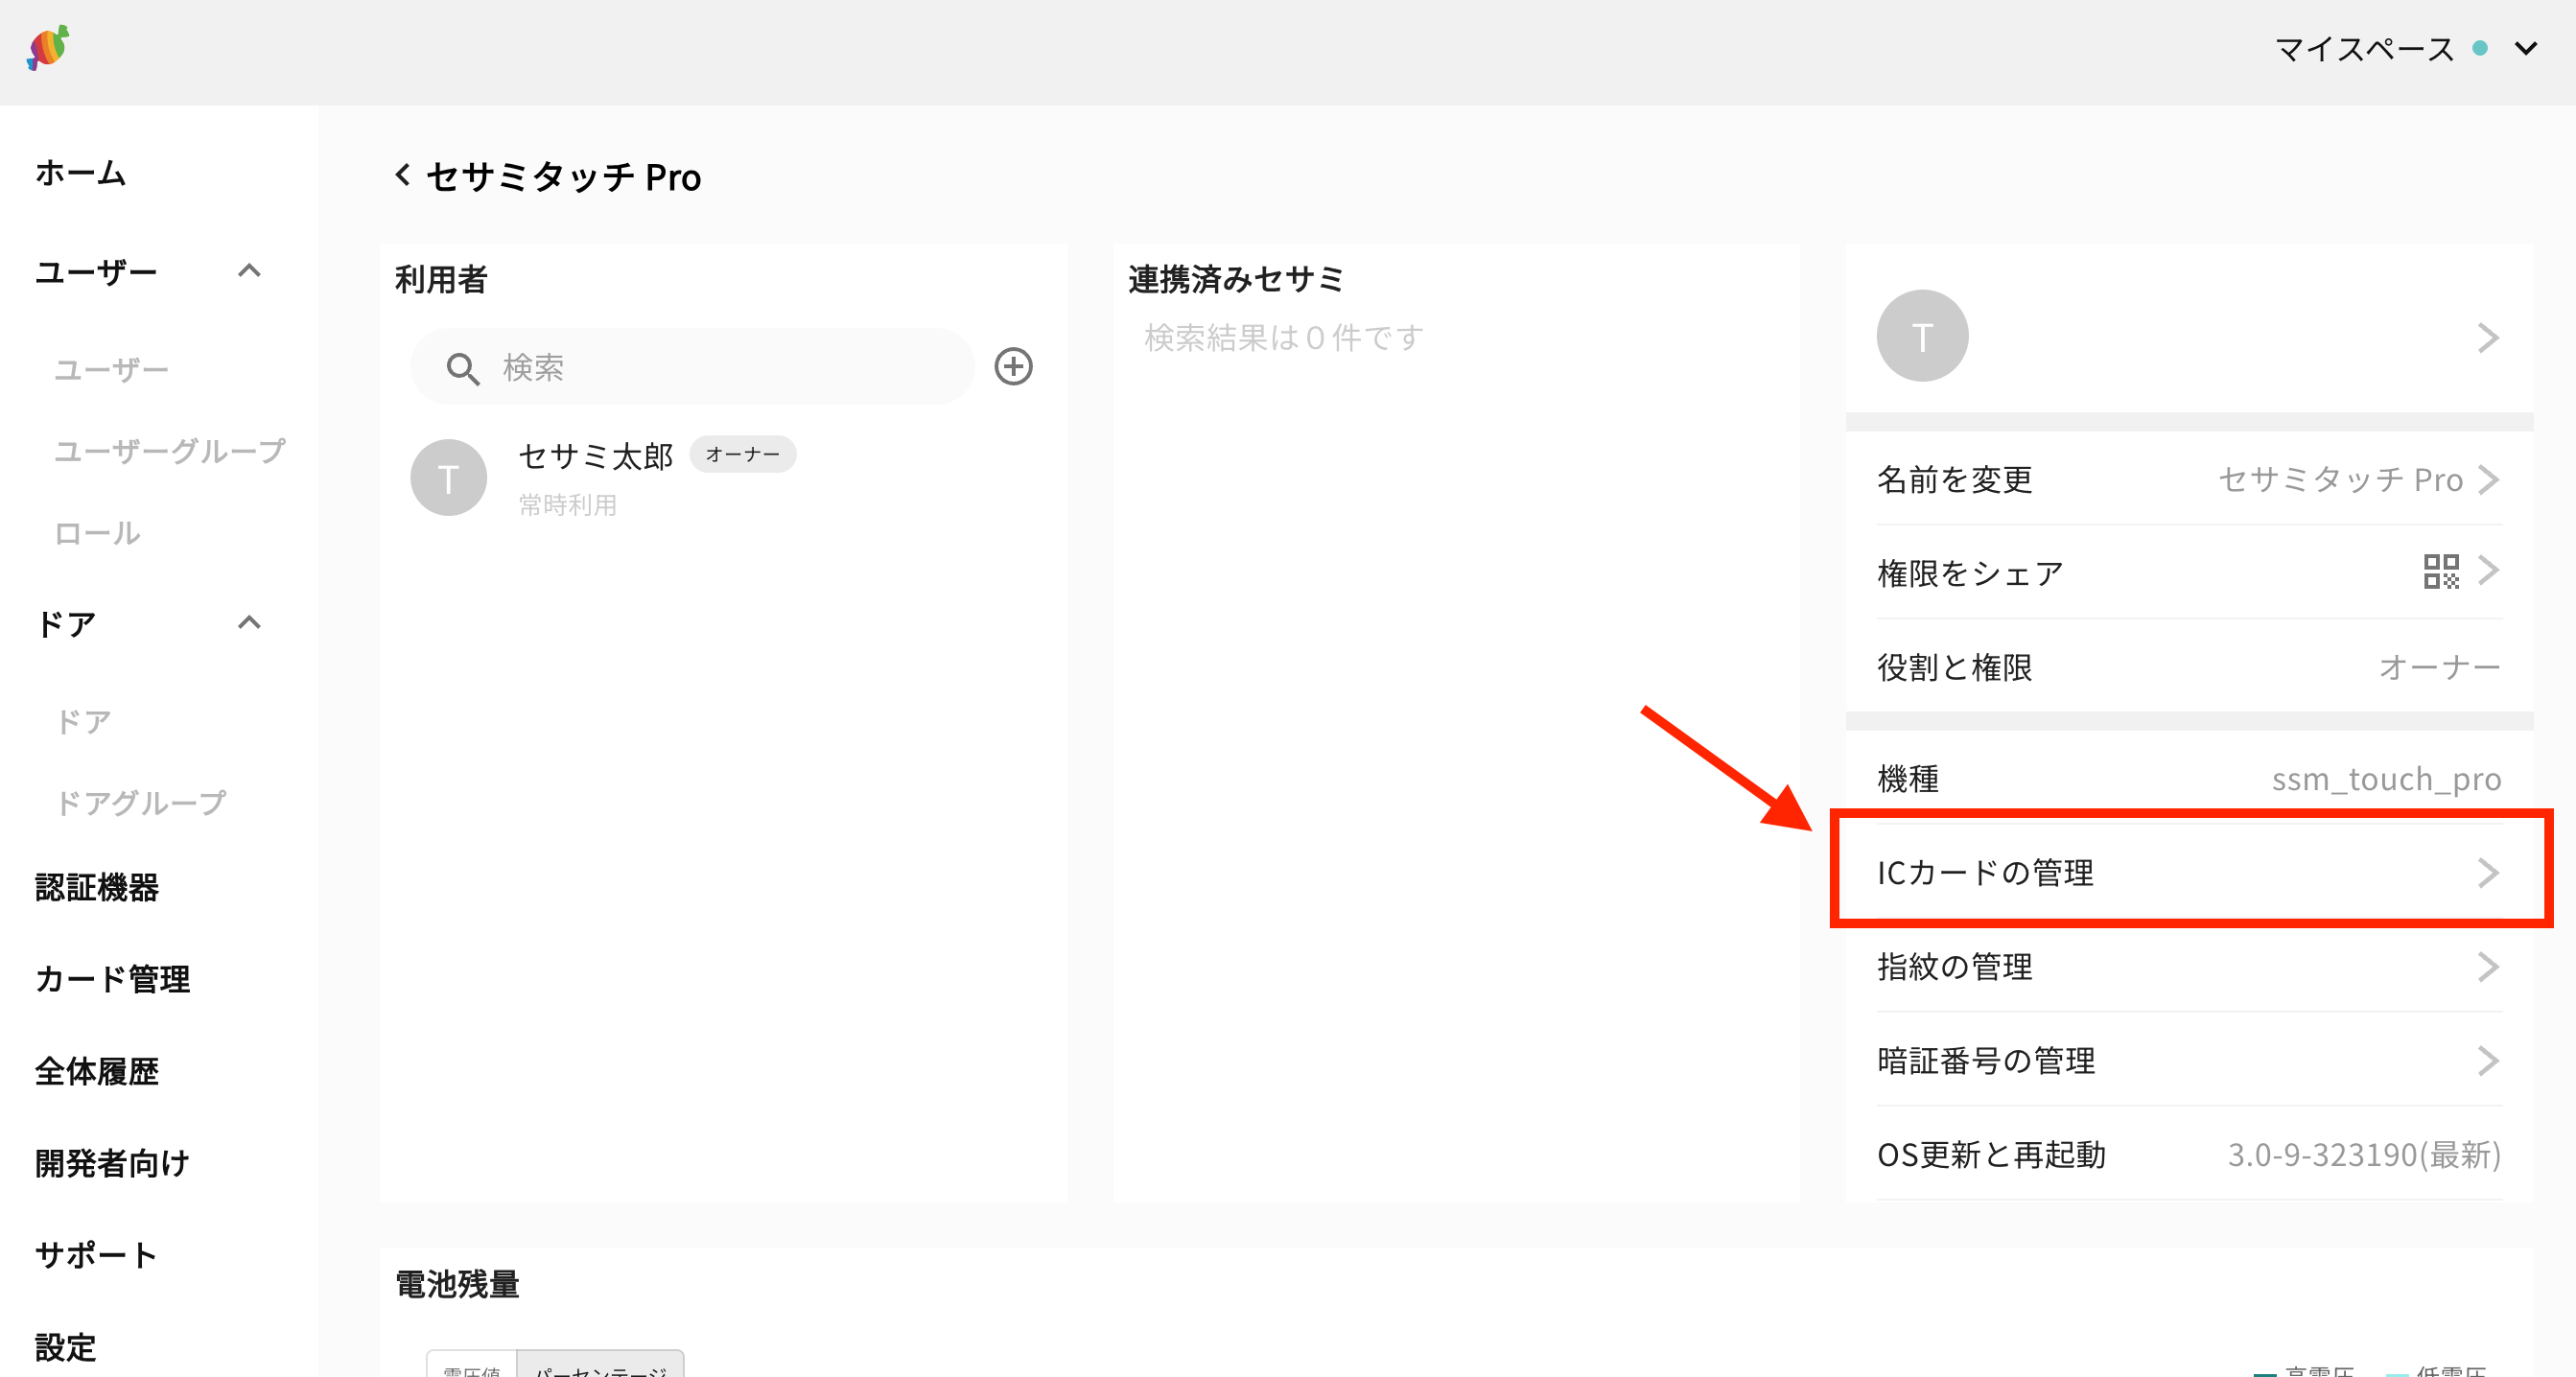Click the OS更新と再起動 label
The height and width of the screenshot is (1377, 2576).
tap(1991, 1155)
